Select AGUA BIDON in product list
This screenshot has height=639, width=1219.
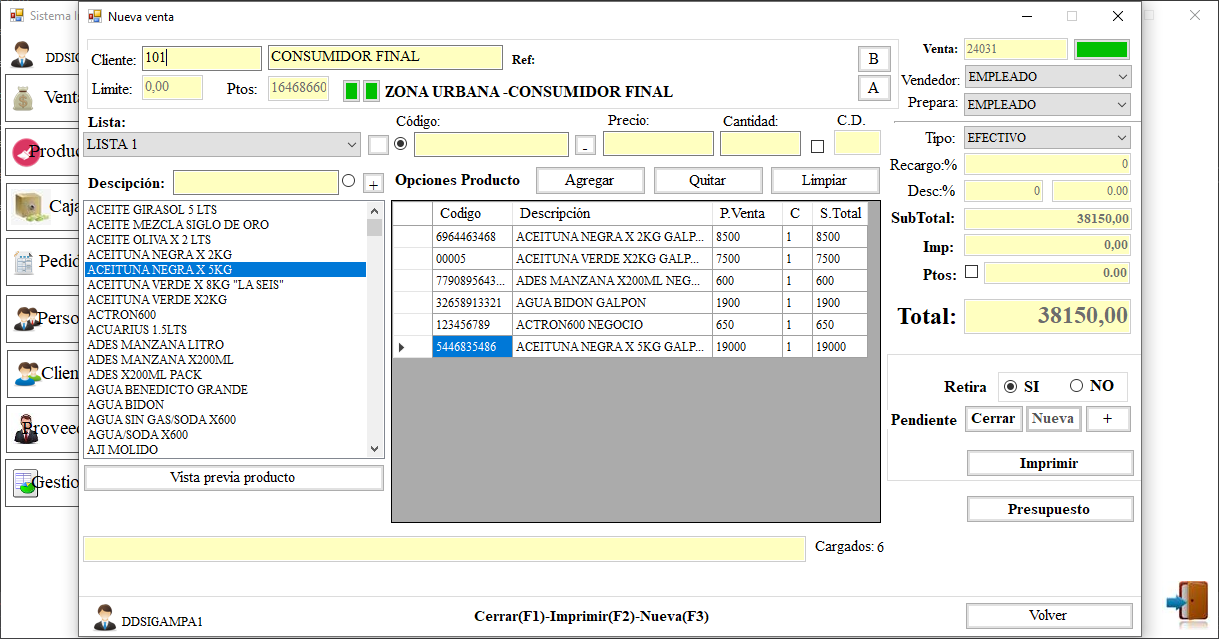pos(226,405)
